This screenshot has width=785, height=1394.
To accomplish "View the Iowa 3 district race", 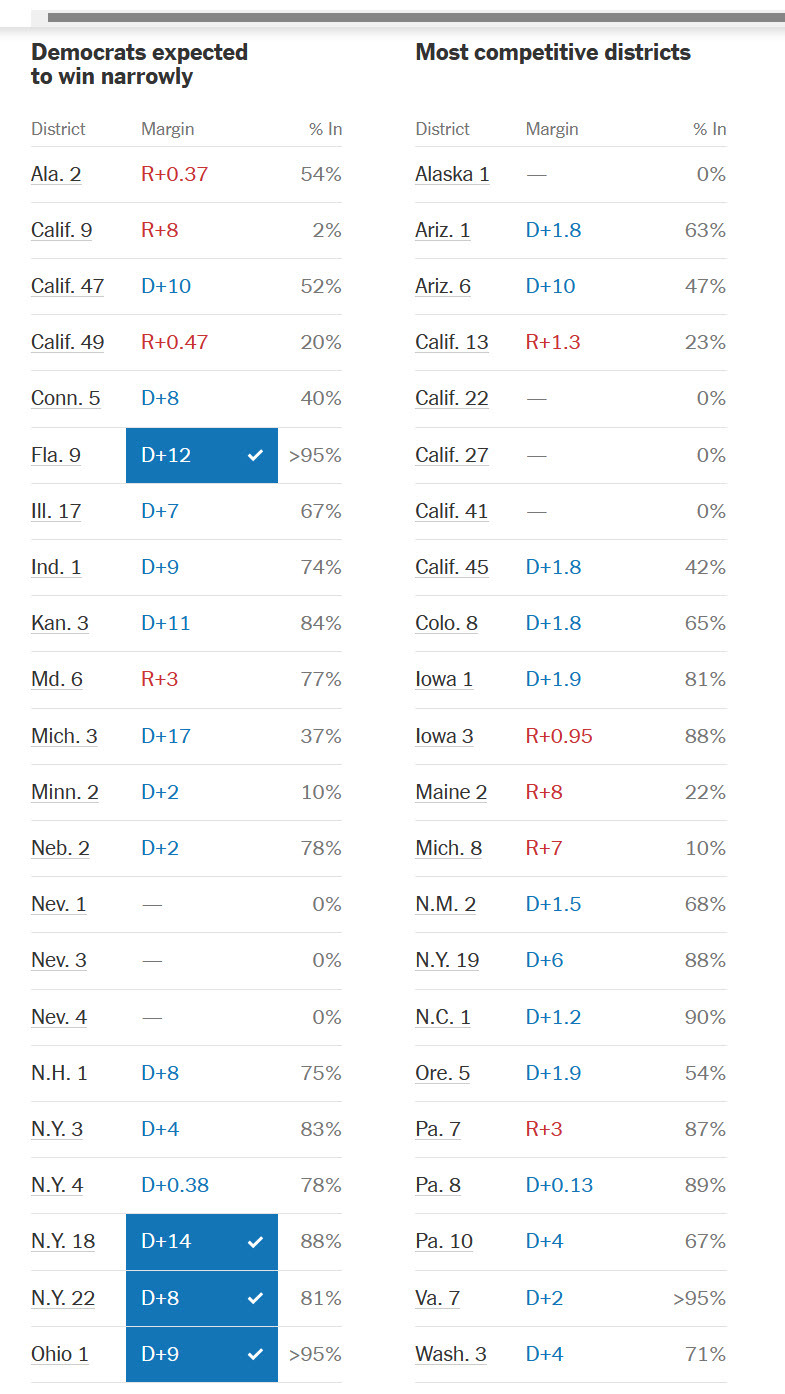I will coord(444,736).
